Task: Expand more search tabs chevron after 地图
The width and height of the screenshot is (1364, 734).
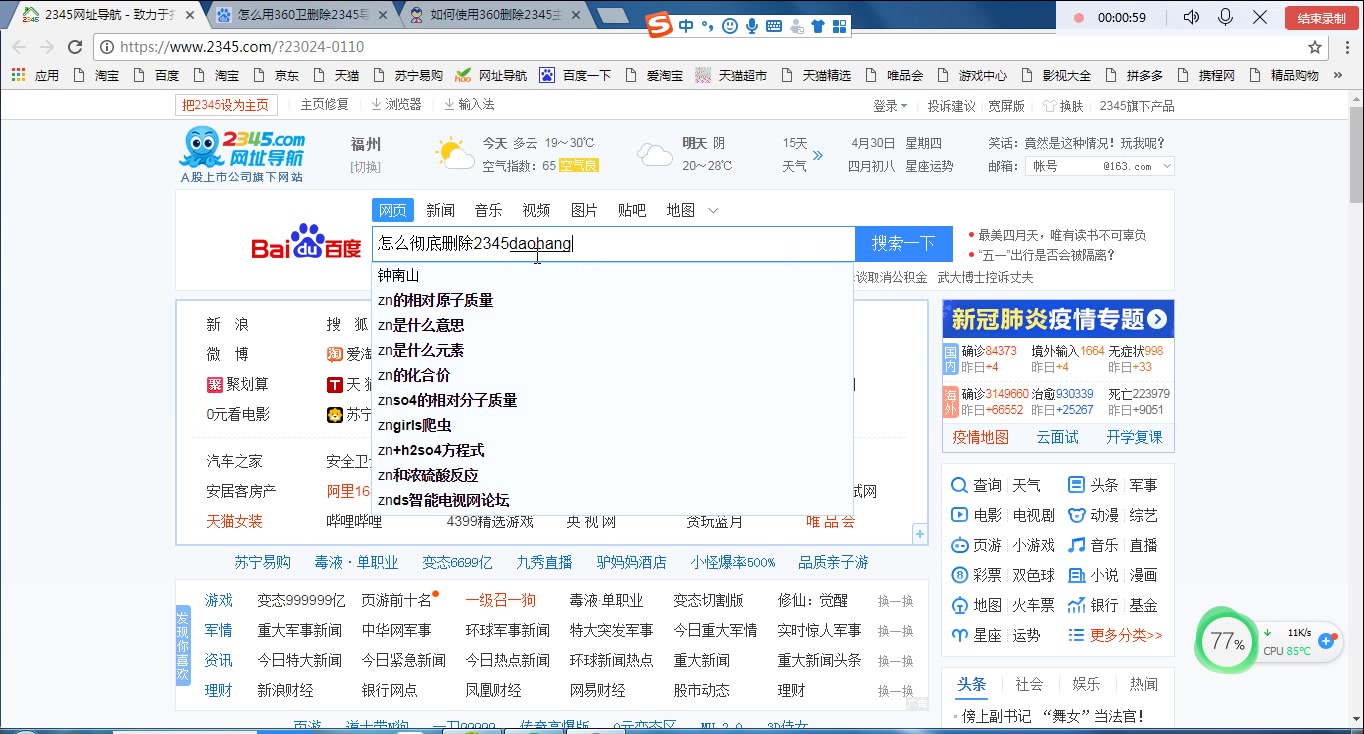Action: coord(713,210)
